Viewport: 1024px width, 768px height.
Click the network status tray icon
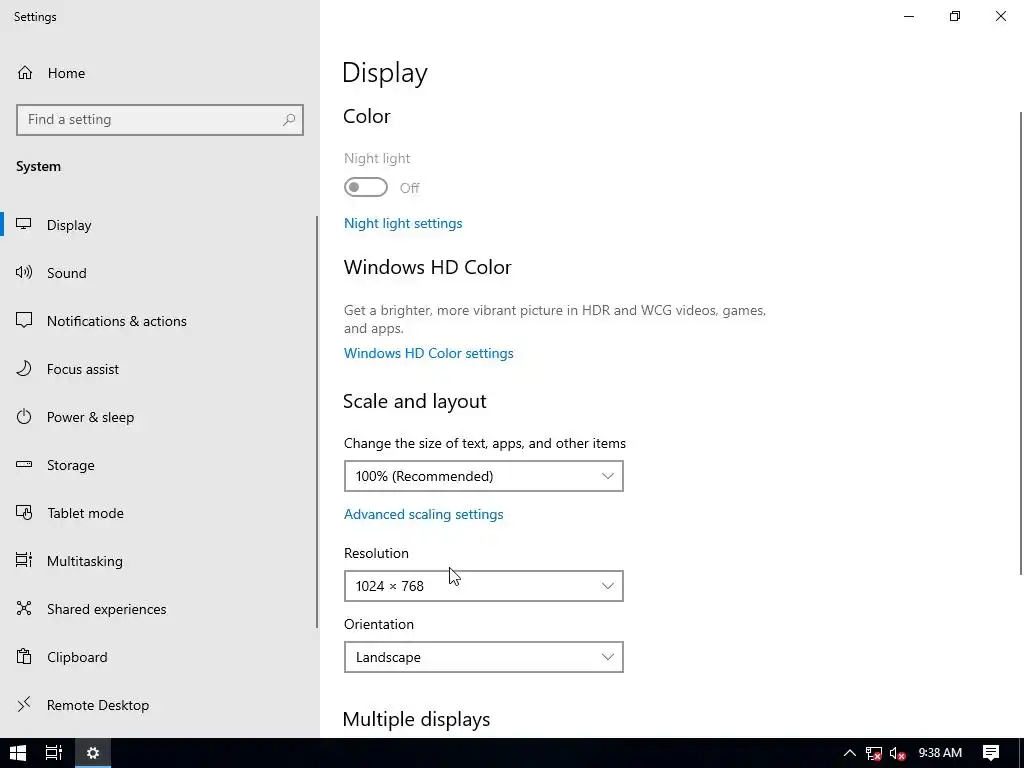tap(874, 754)
